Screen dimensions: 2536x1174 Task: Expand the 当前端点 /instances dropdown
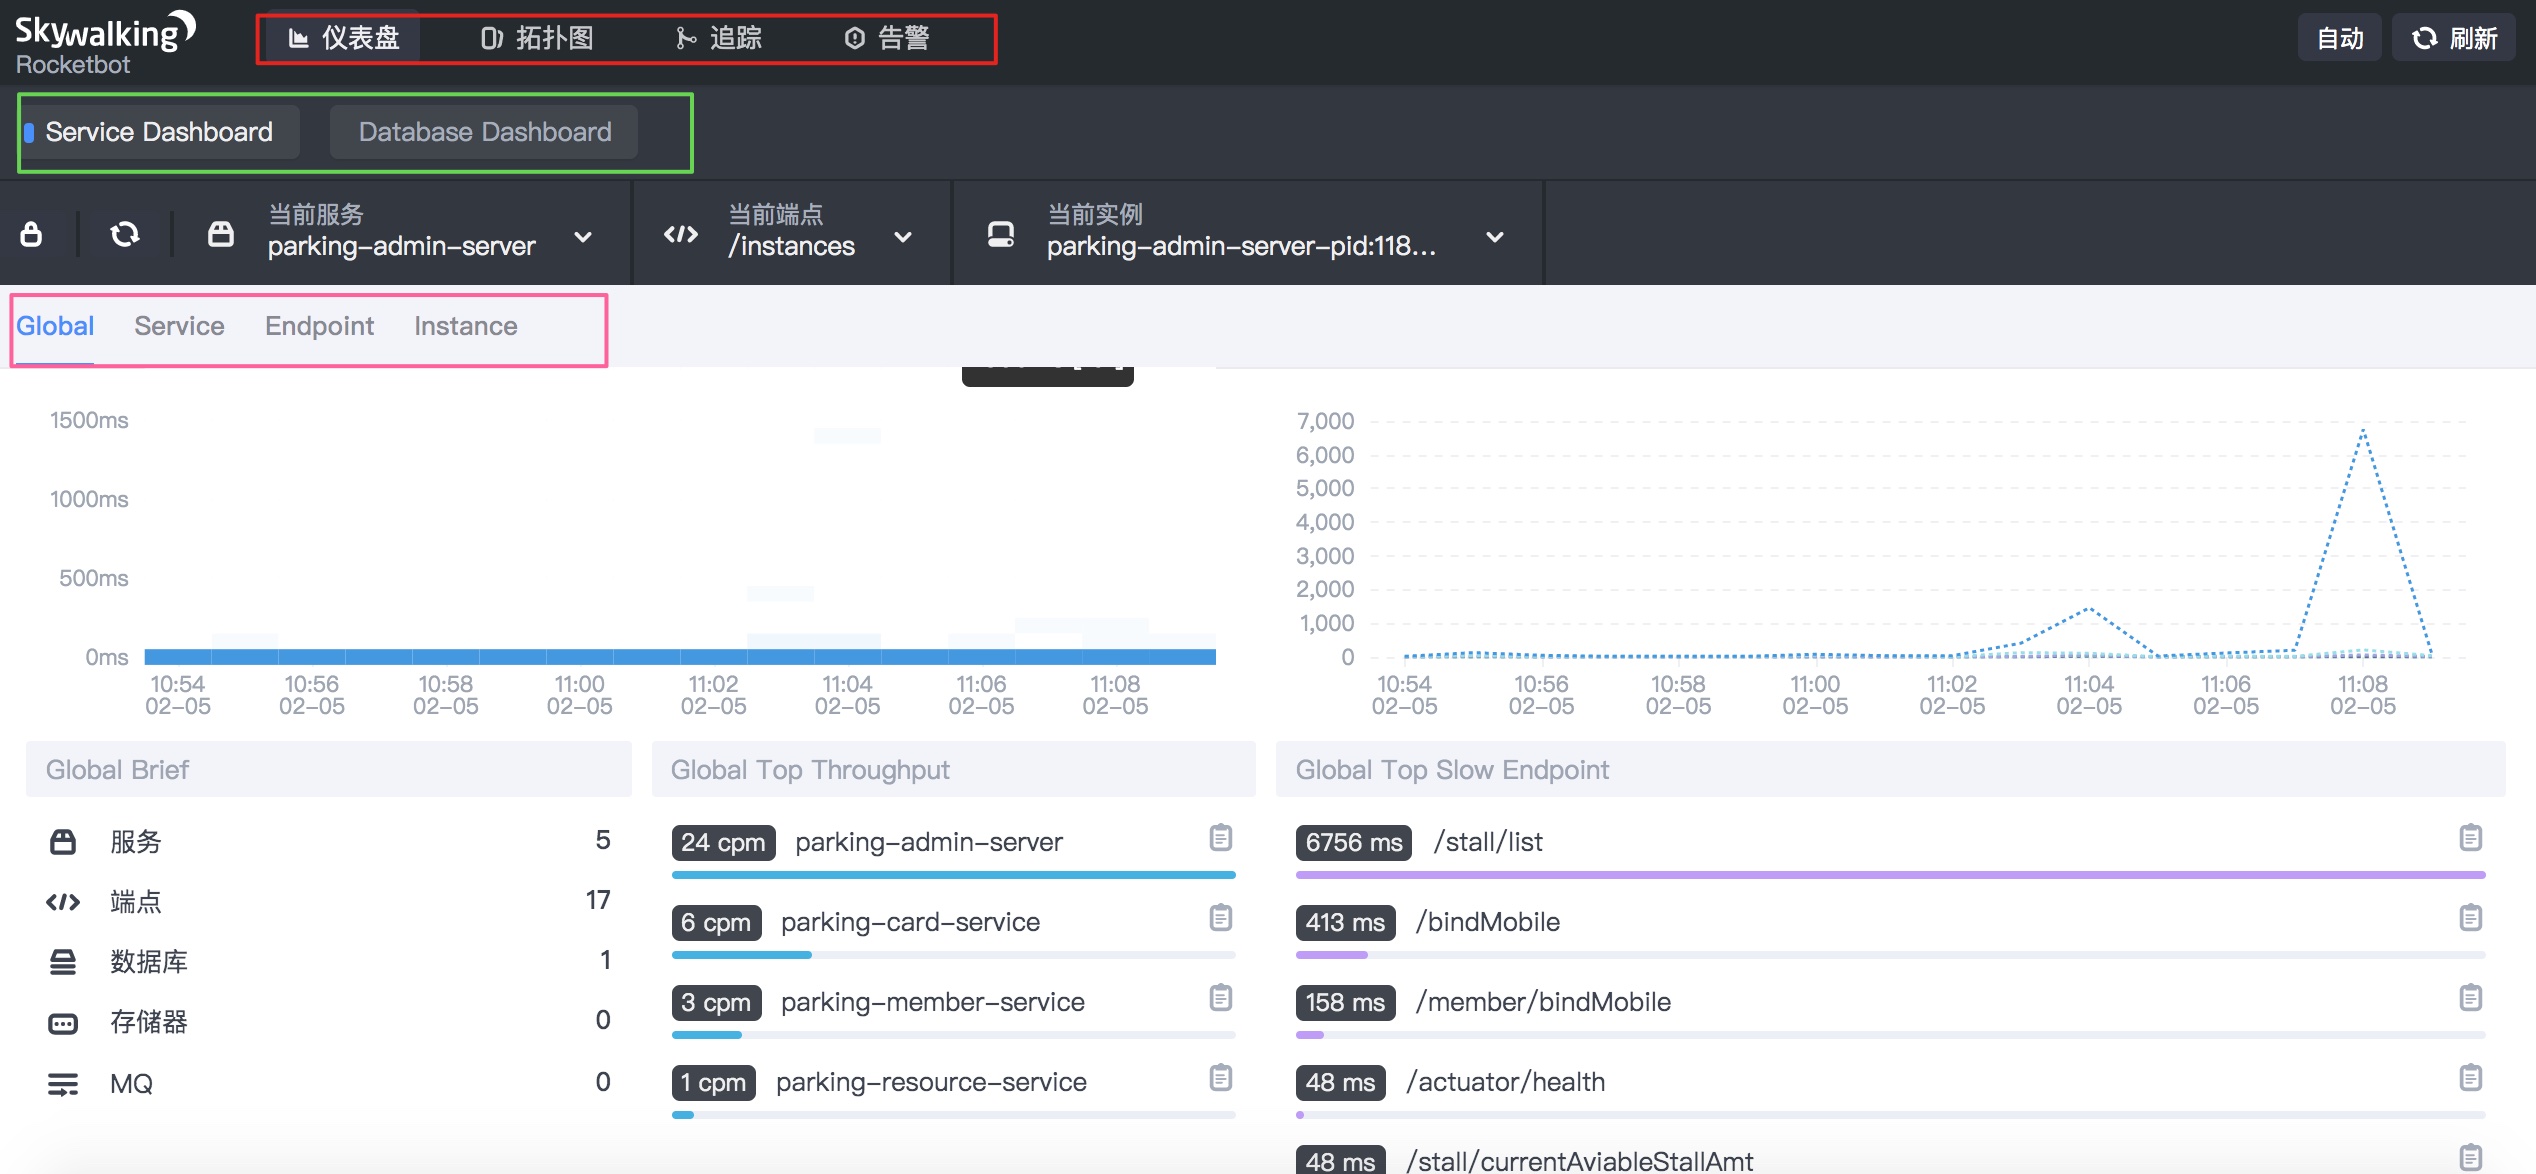point(902,237)
